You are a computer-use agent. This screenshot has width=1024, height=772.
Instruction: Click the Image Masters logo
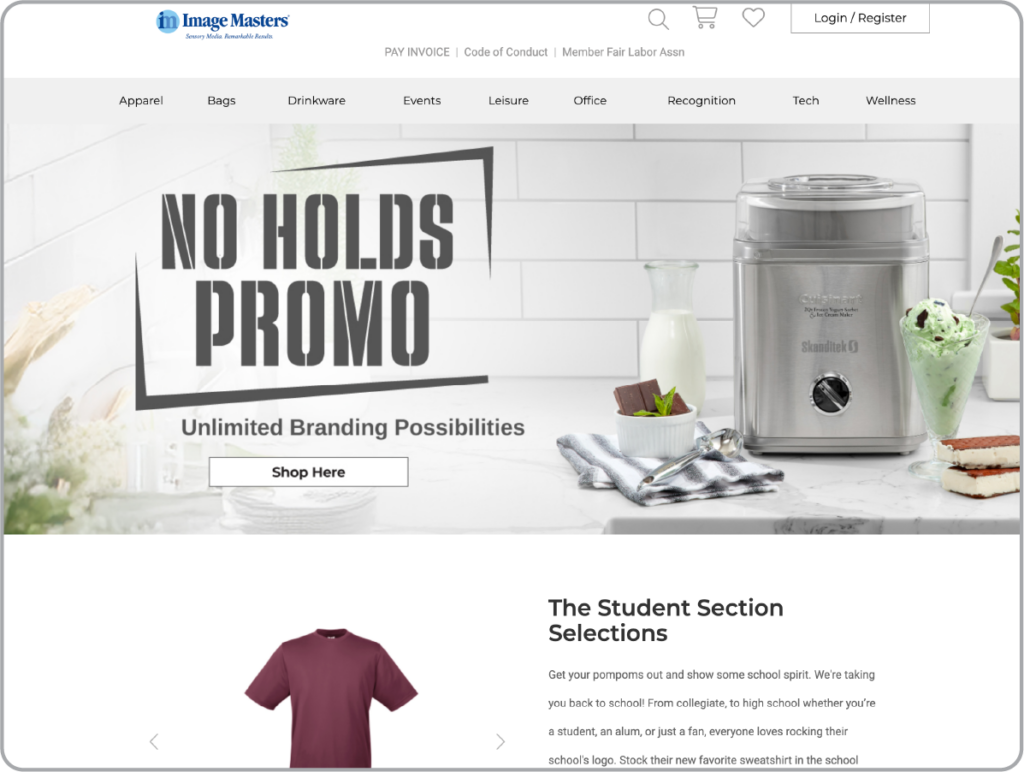(223, 25)
